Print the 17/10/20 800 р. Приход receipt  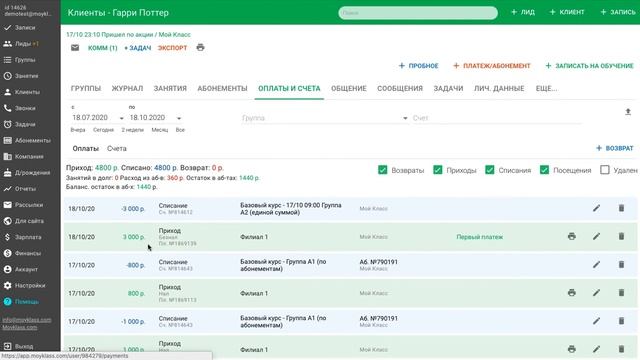click(x=571, y=293)
